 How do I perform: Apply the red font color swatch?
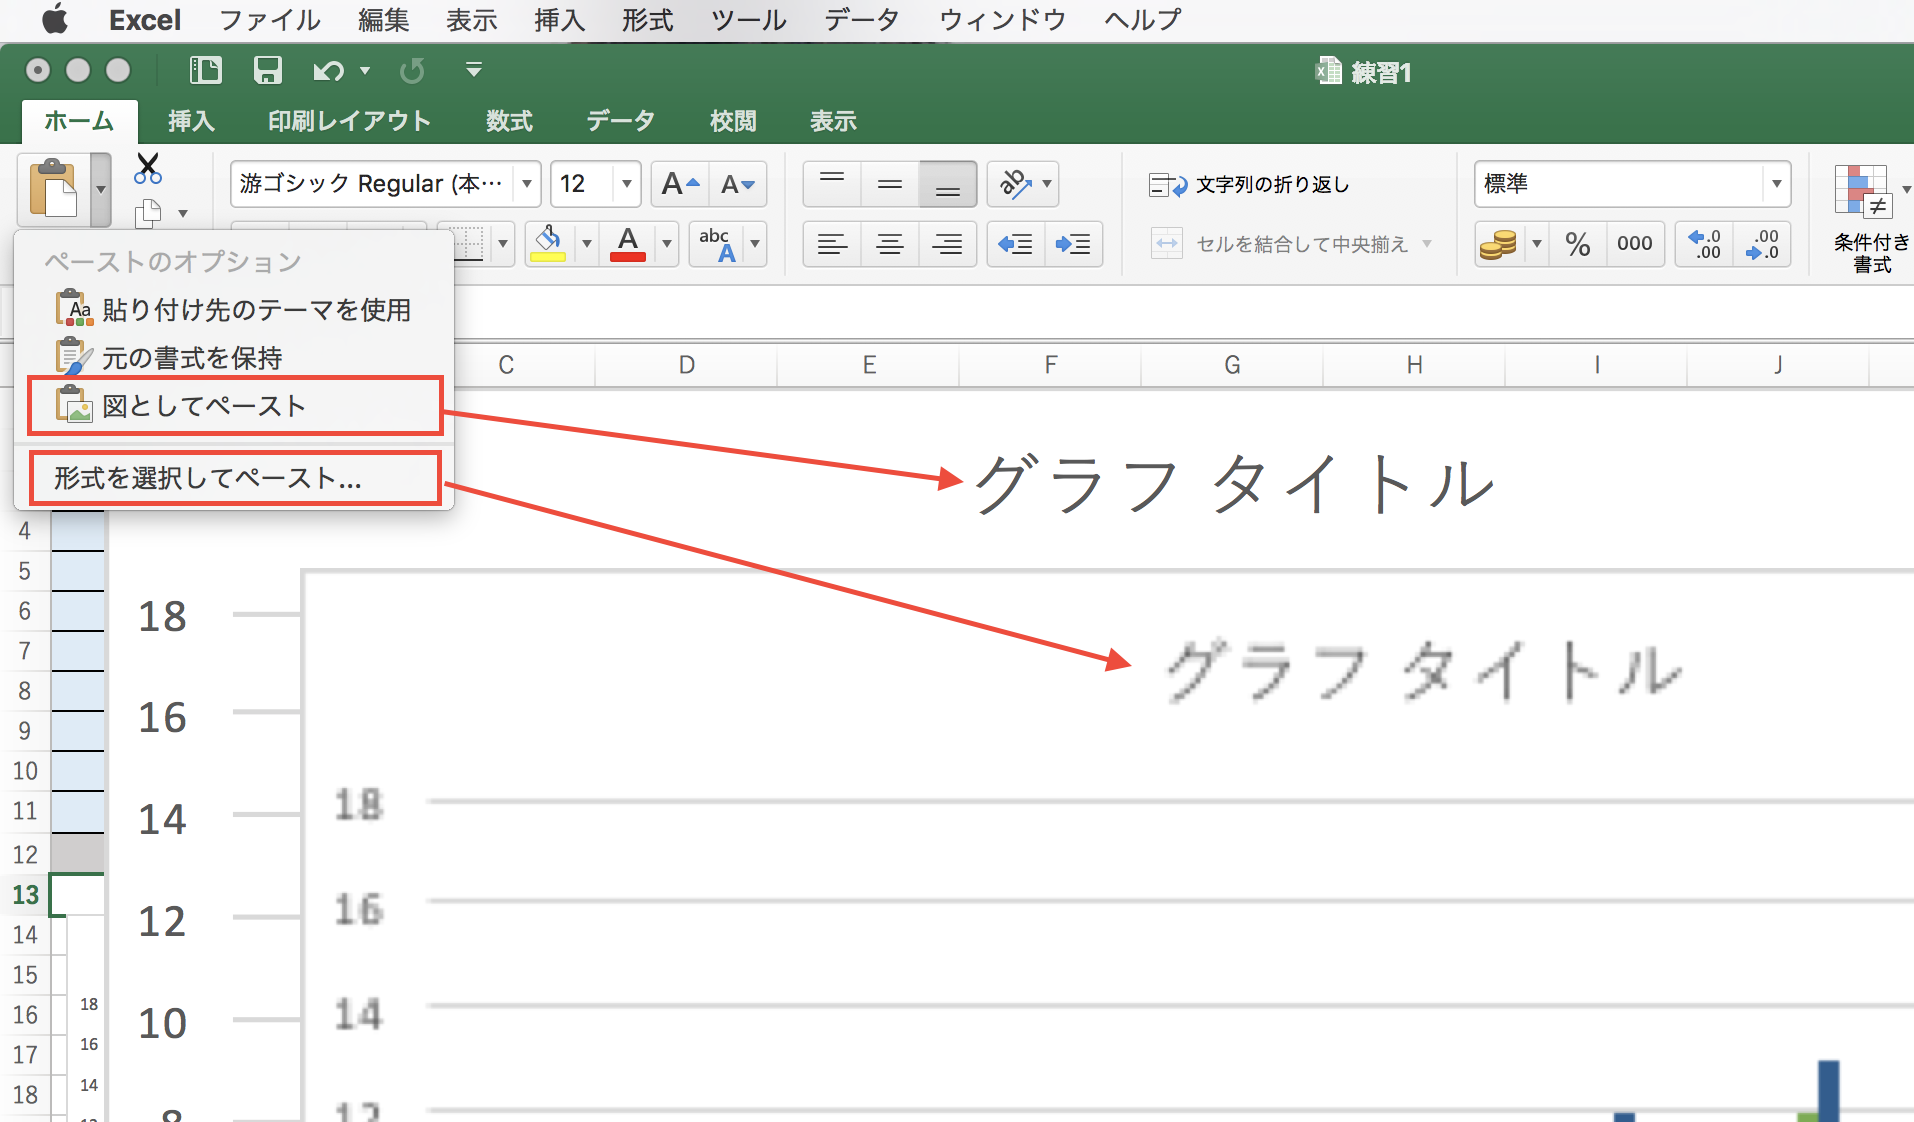627,244
